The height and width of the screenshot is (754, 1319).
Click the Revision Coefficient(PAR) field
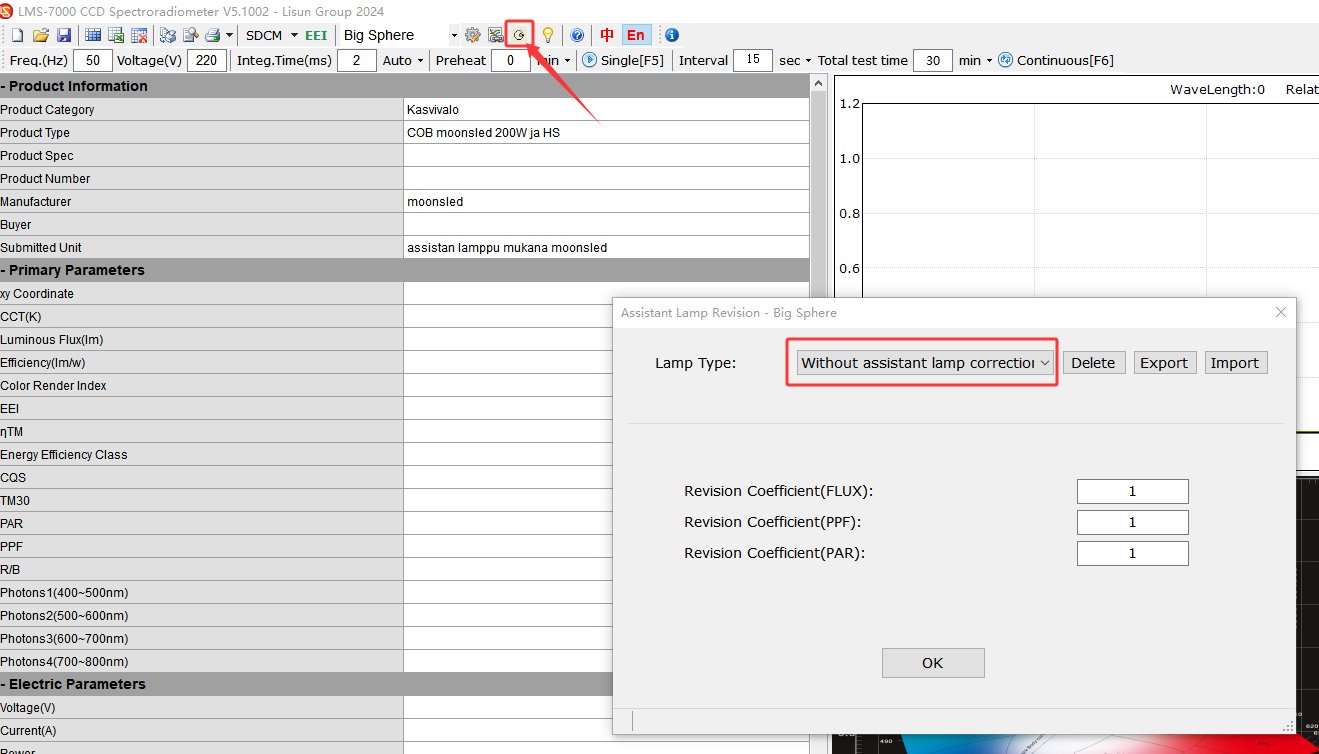1133,553
